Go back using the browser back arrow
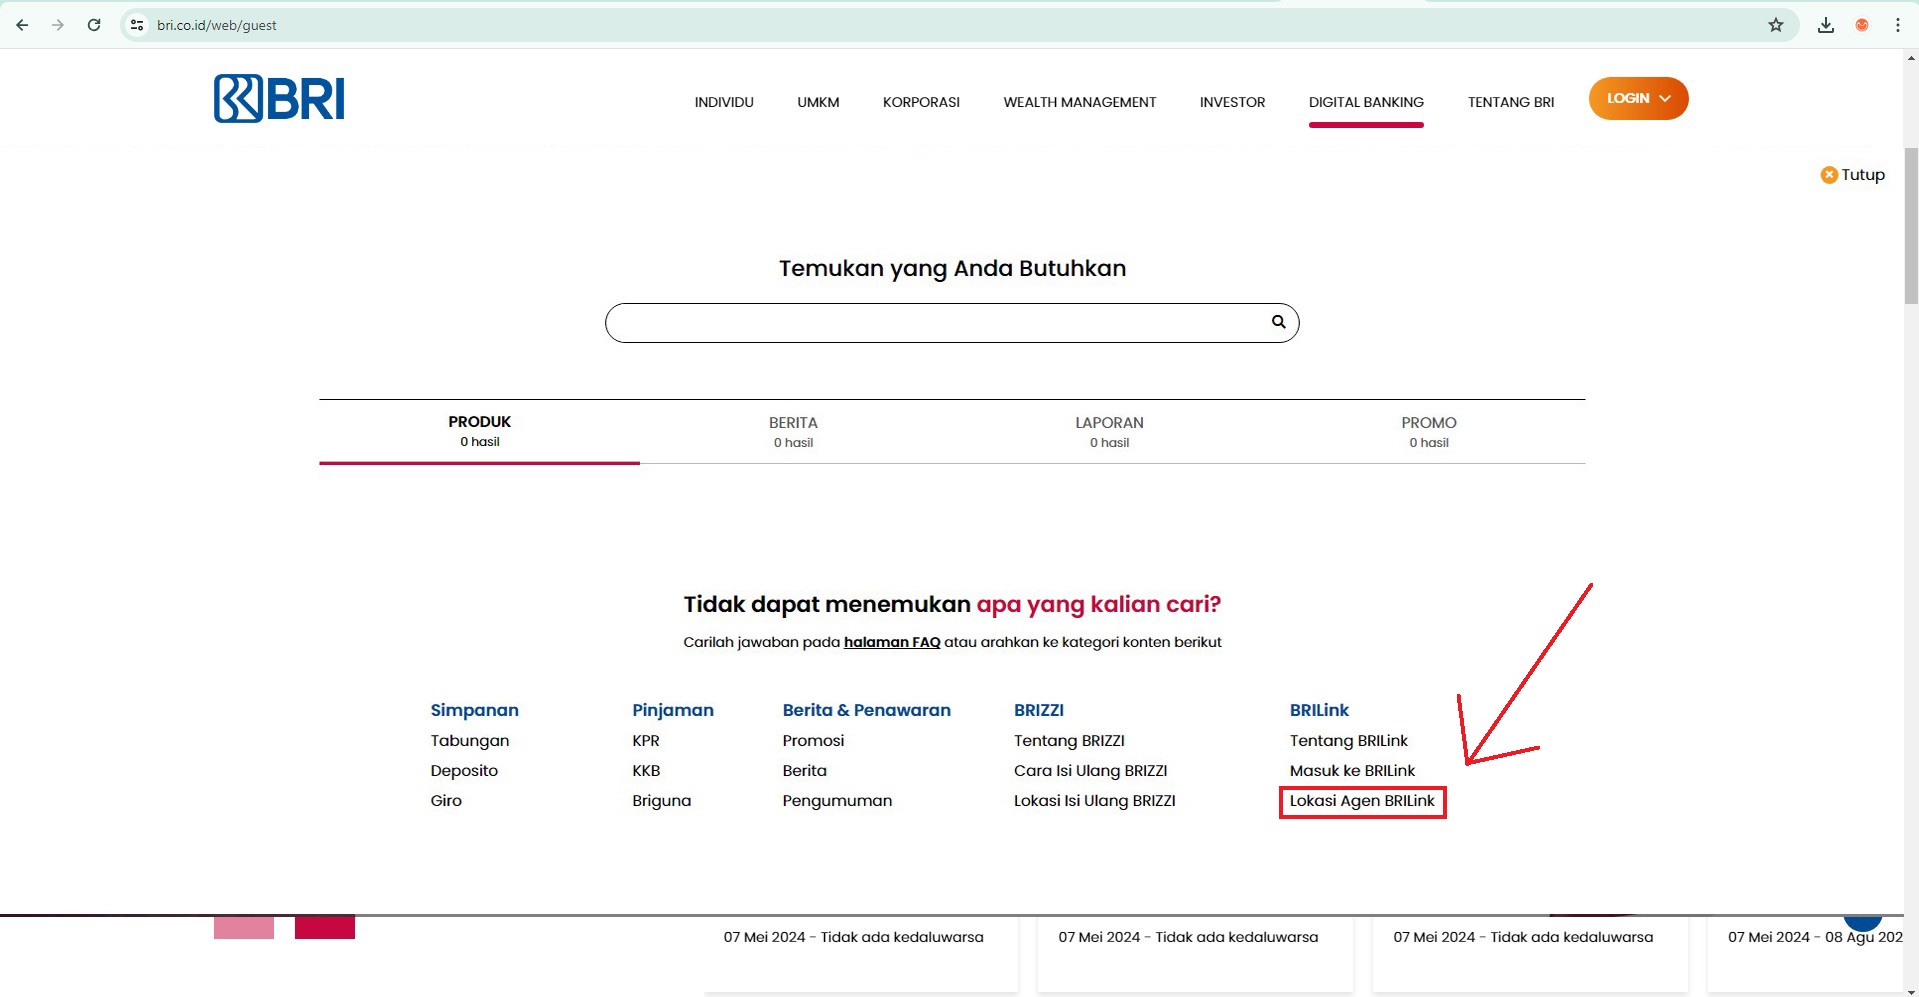The height and width of the screenshot is (997, 1919). click(22, 25)
